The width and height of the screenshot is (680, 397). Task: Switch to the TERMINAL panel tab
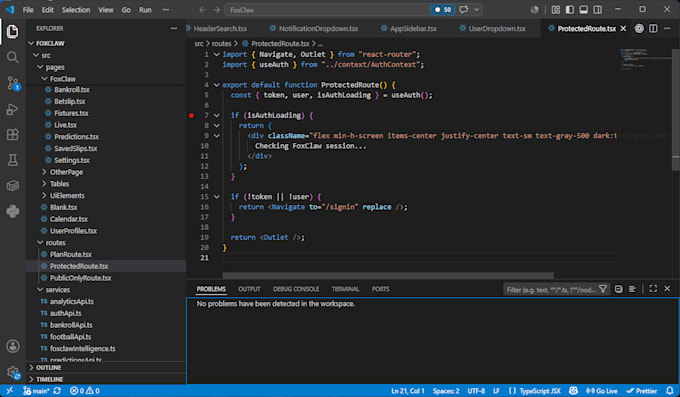point(345,289)
